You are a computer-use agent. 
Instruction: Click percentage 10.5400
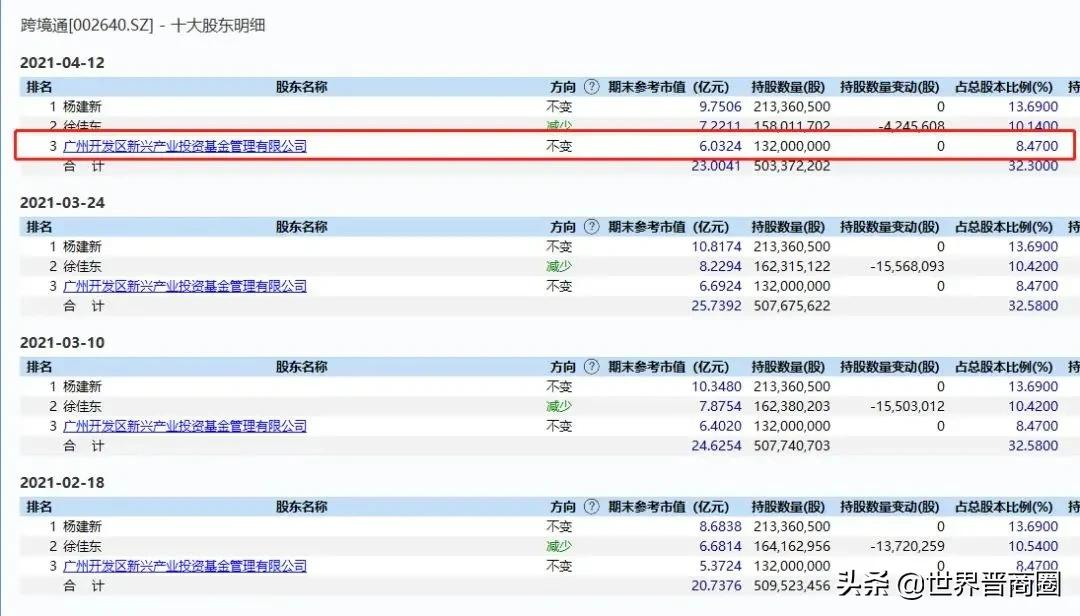tap(1033, 546)
